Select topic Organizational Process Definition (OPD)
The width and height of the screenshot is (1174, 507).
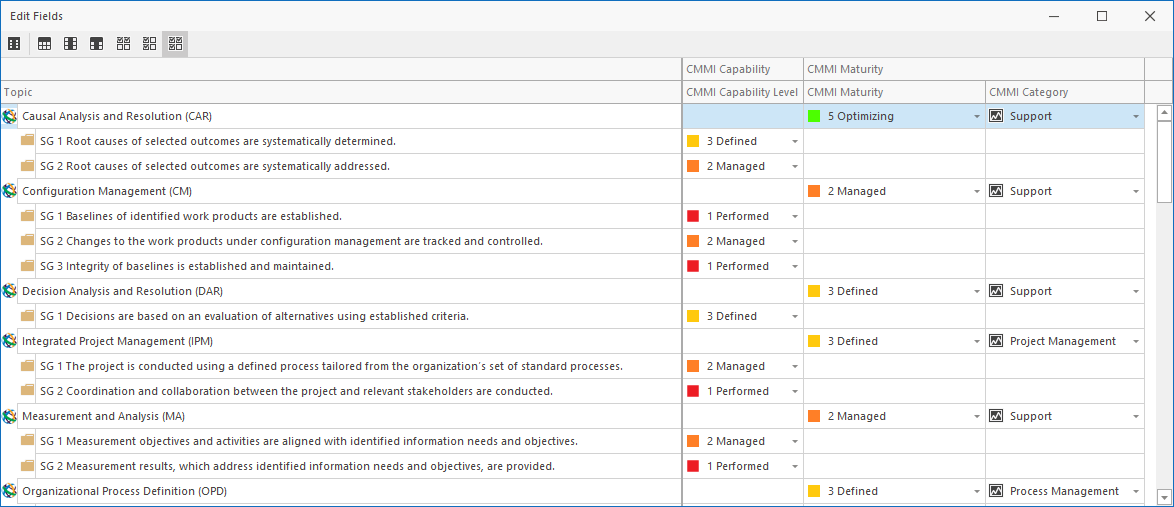tap(125, 491)
